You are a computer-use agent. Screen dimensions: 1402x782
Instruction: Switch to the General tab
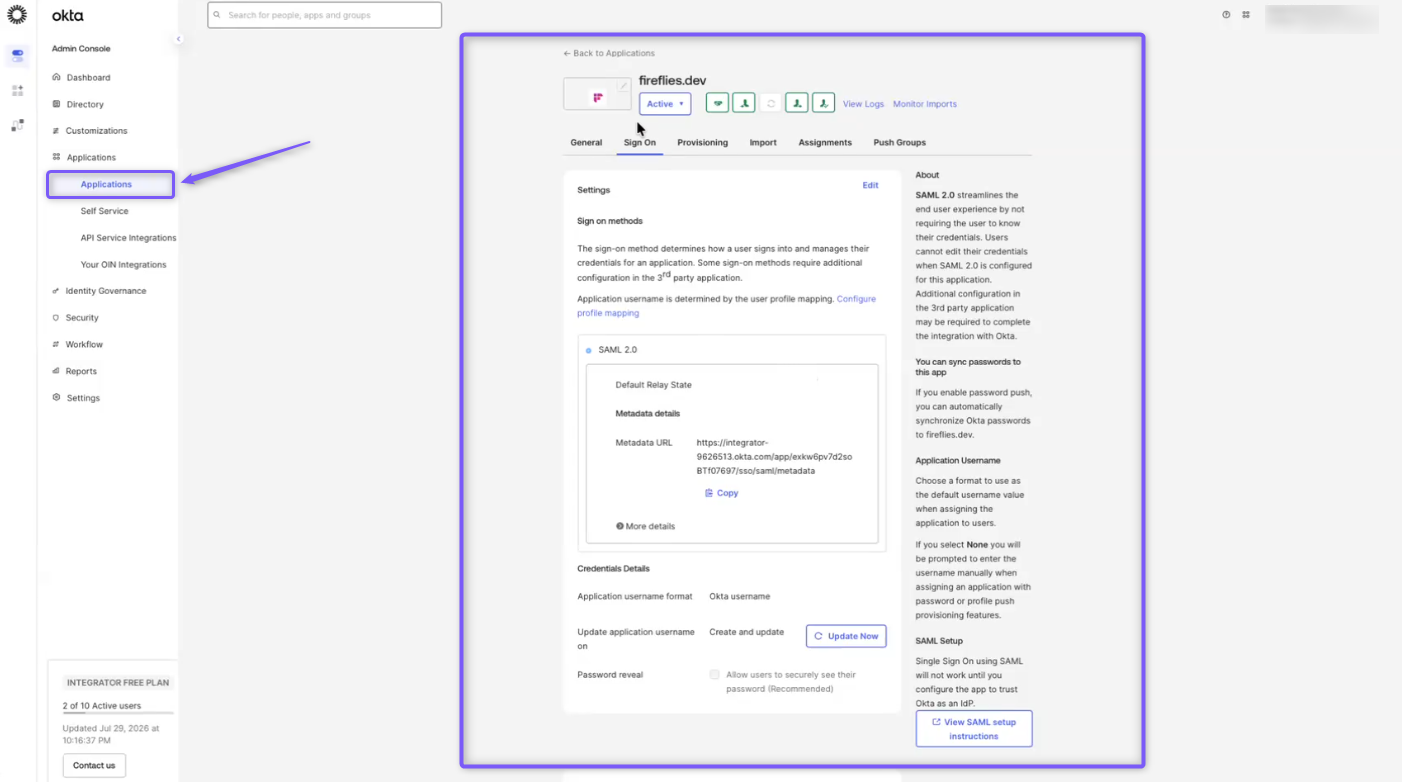pyautogui.click(x=586, y=143)
